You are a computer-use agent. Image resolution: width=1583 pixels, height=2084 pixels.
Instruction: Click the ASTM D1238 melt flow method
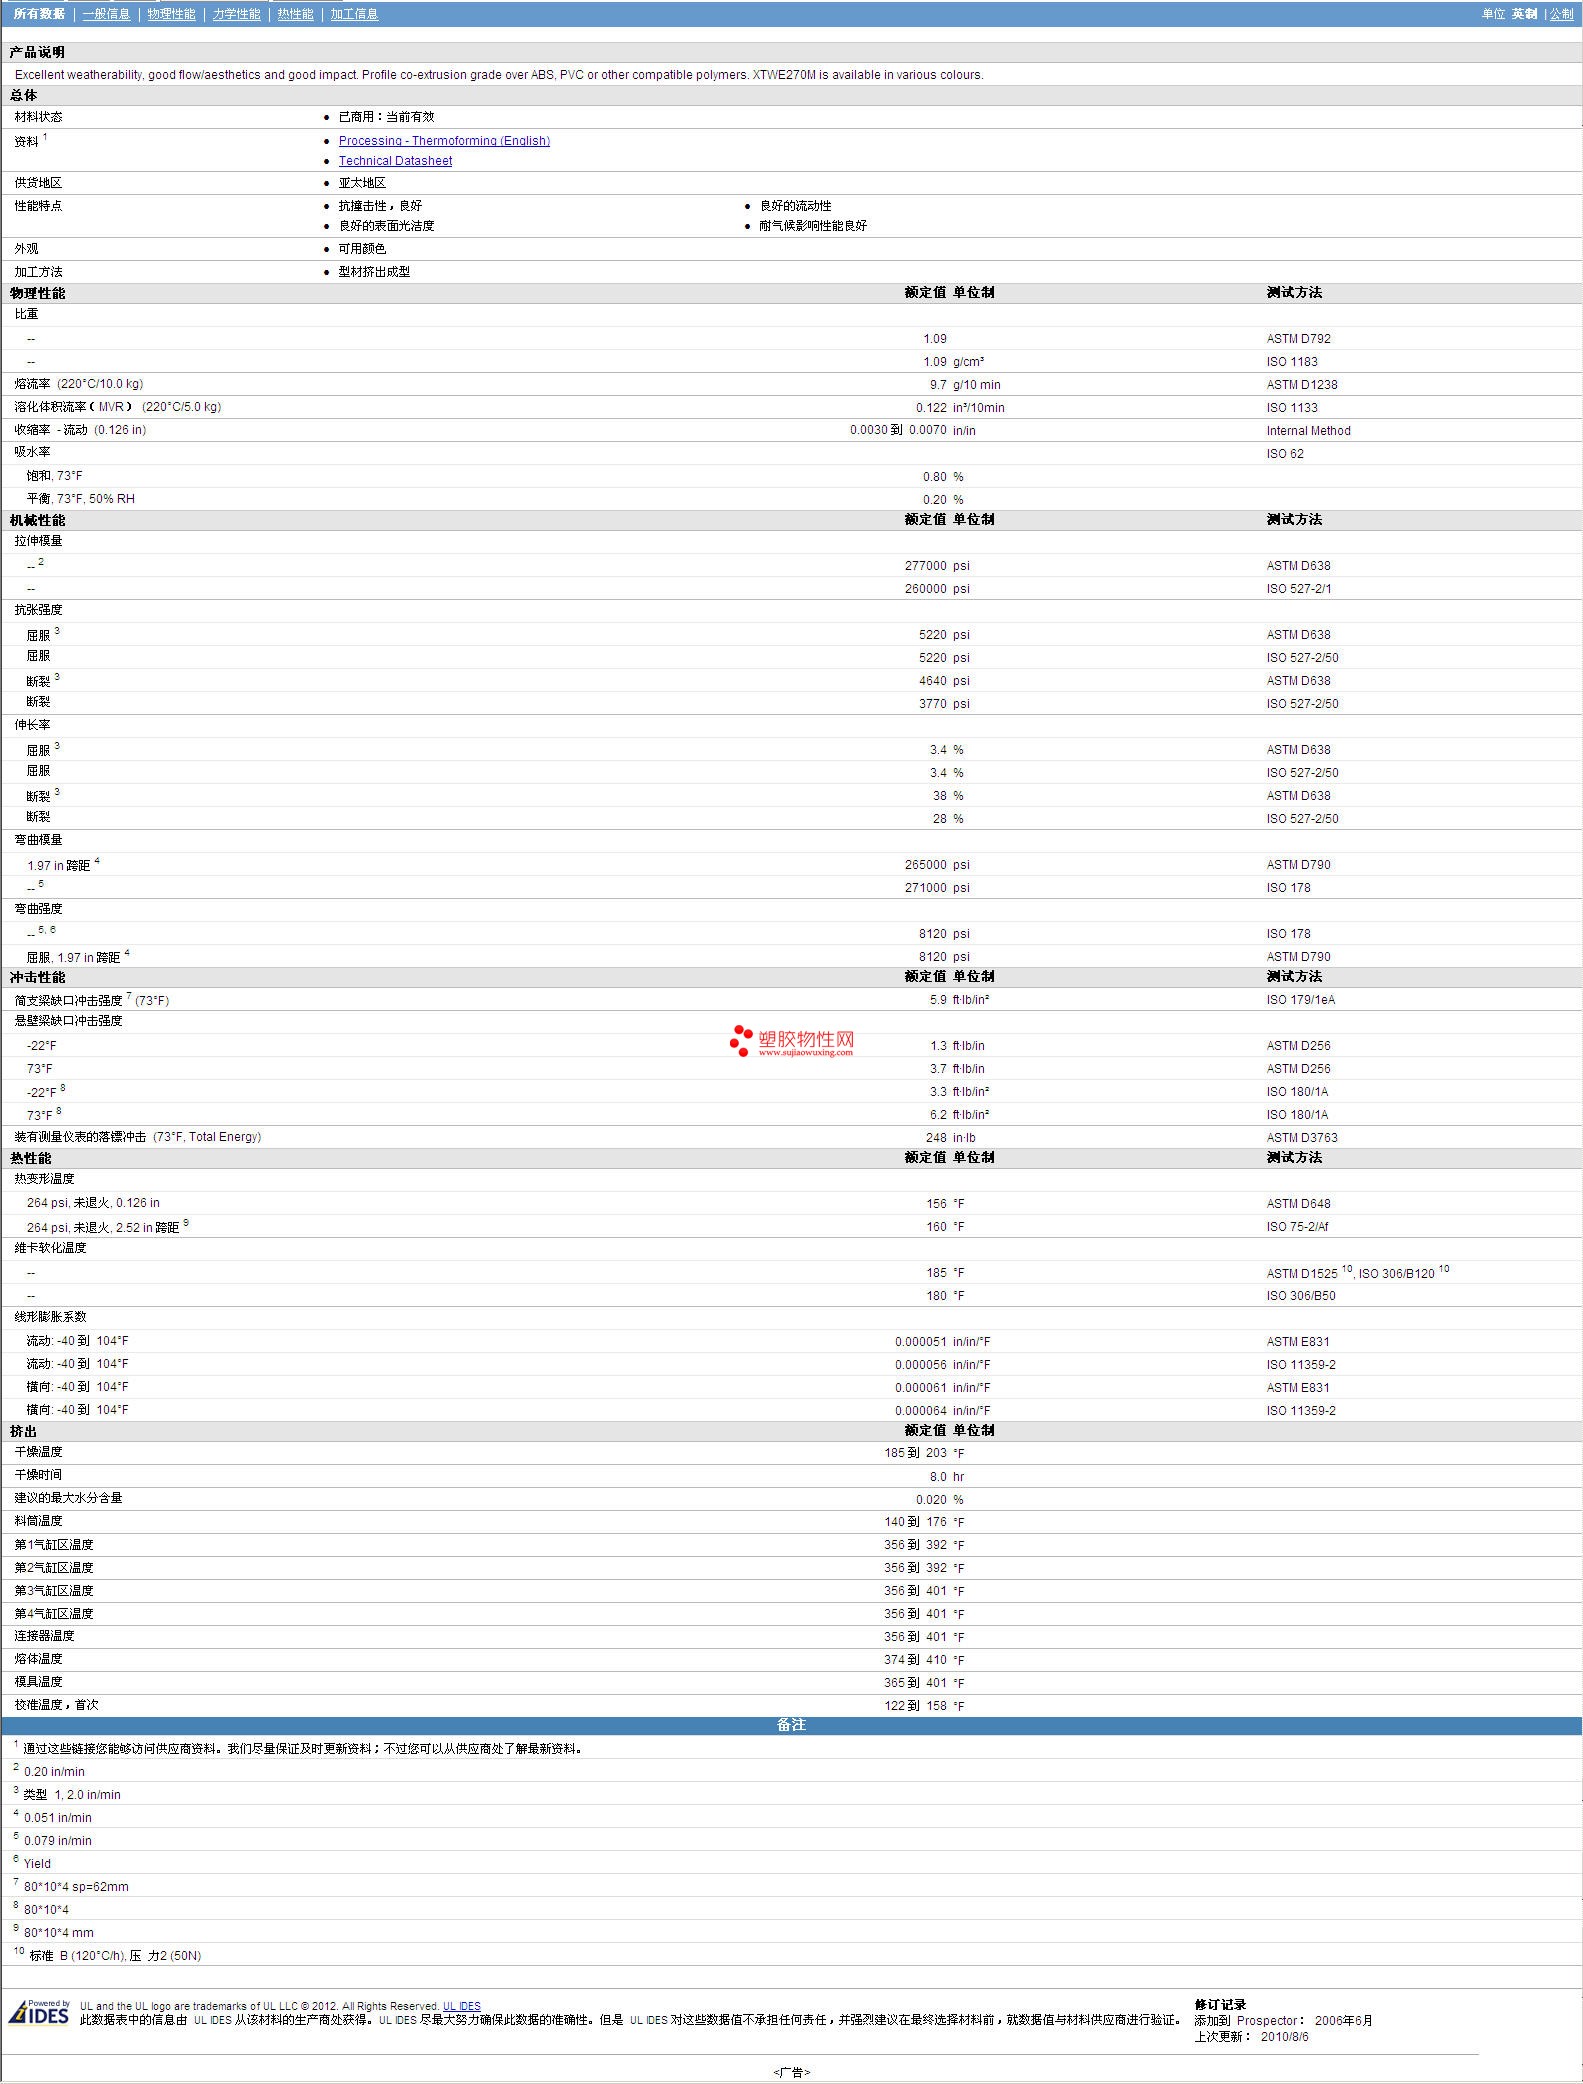[1301, 385]
